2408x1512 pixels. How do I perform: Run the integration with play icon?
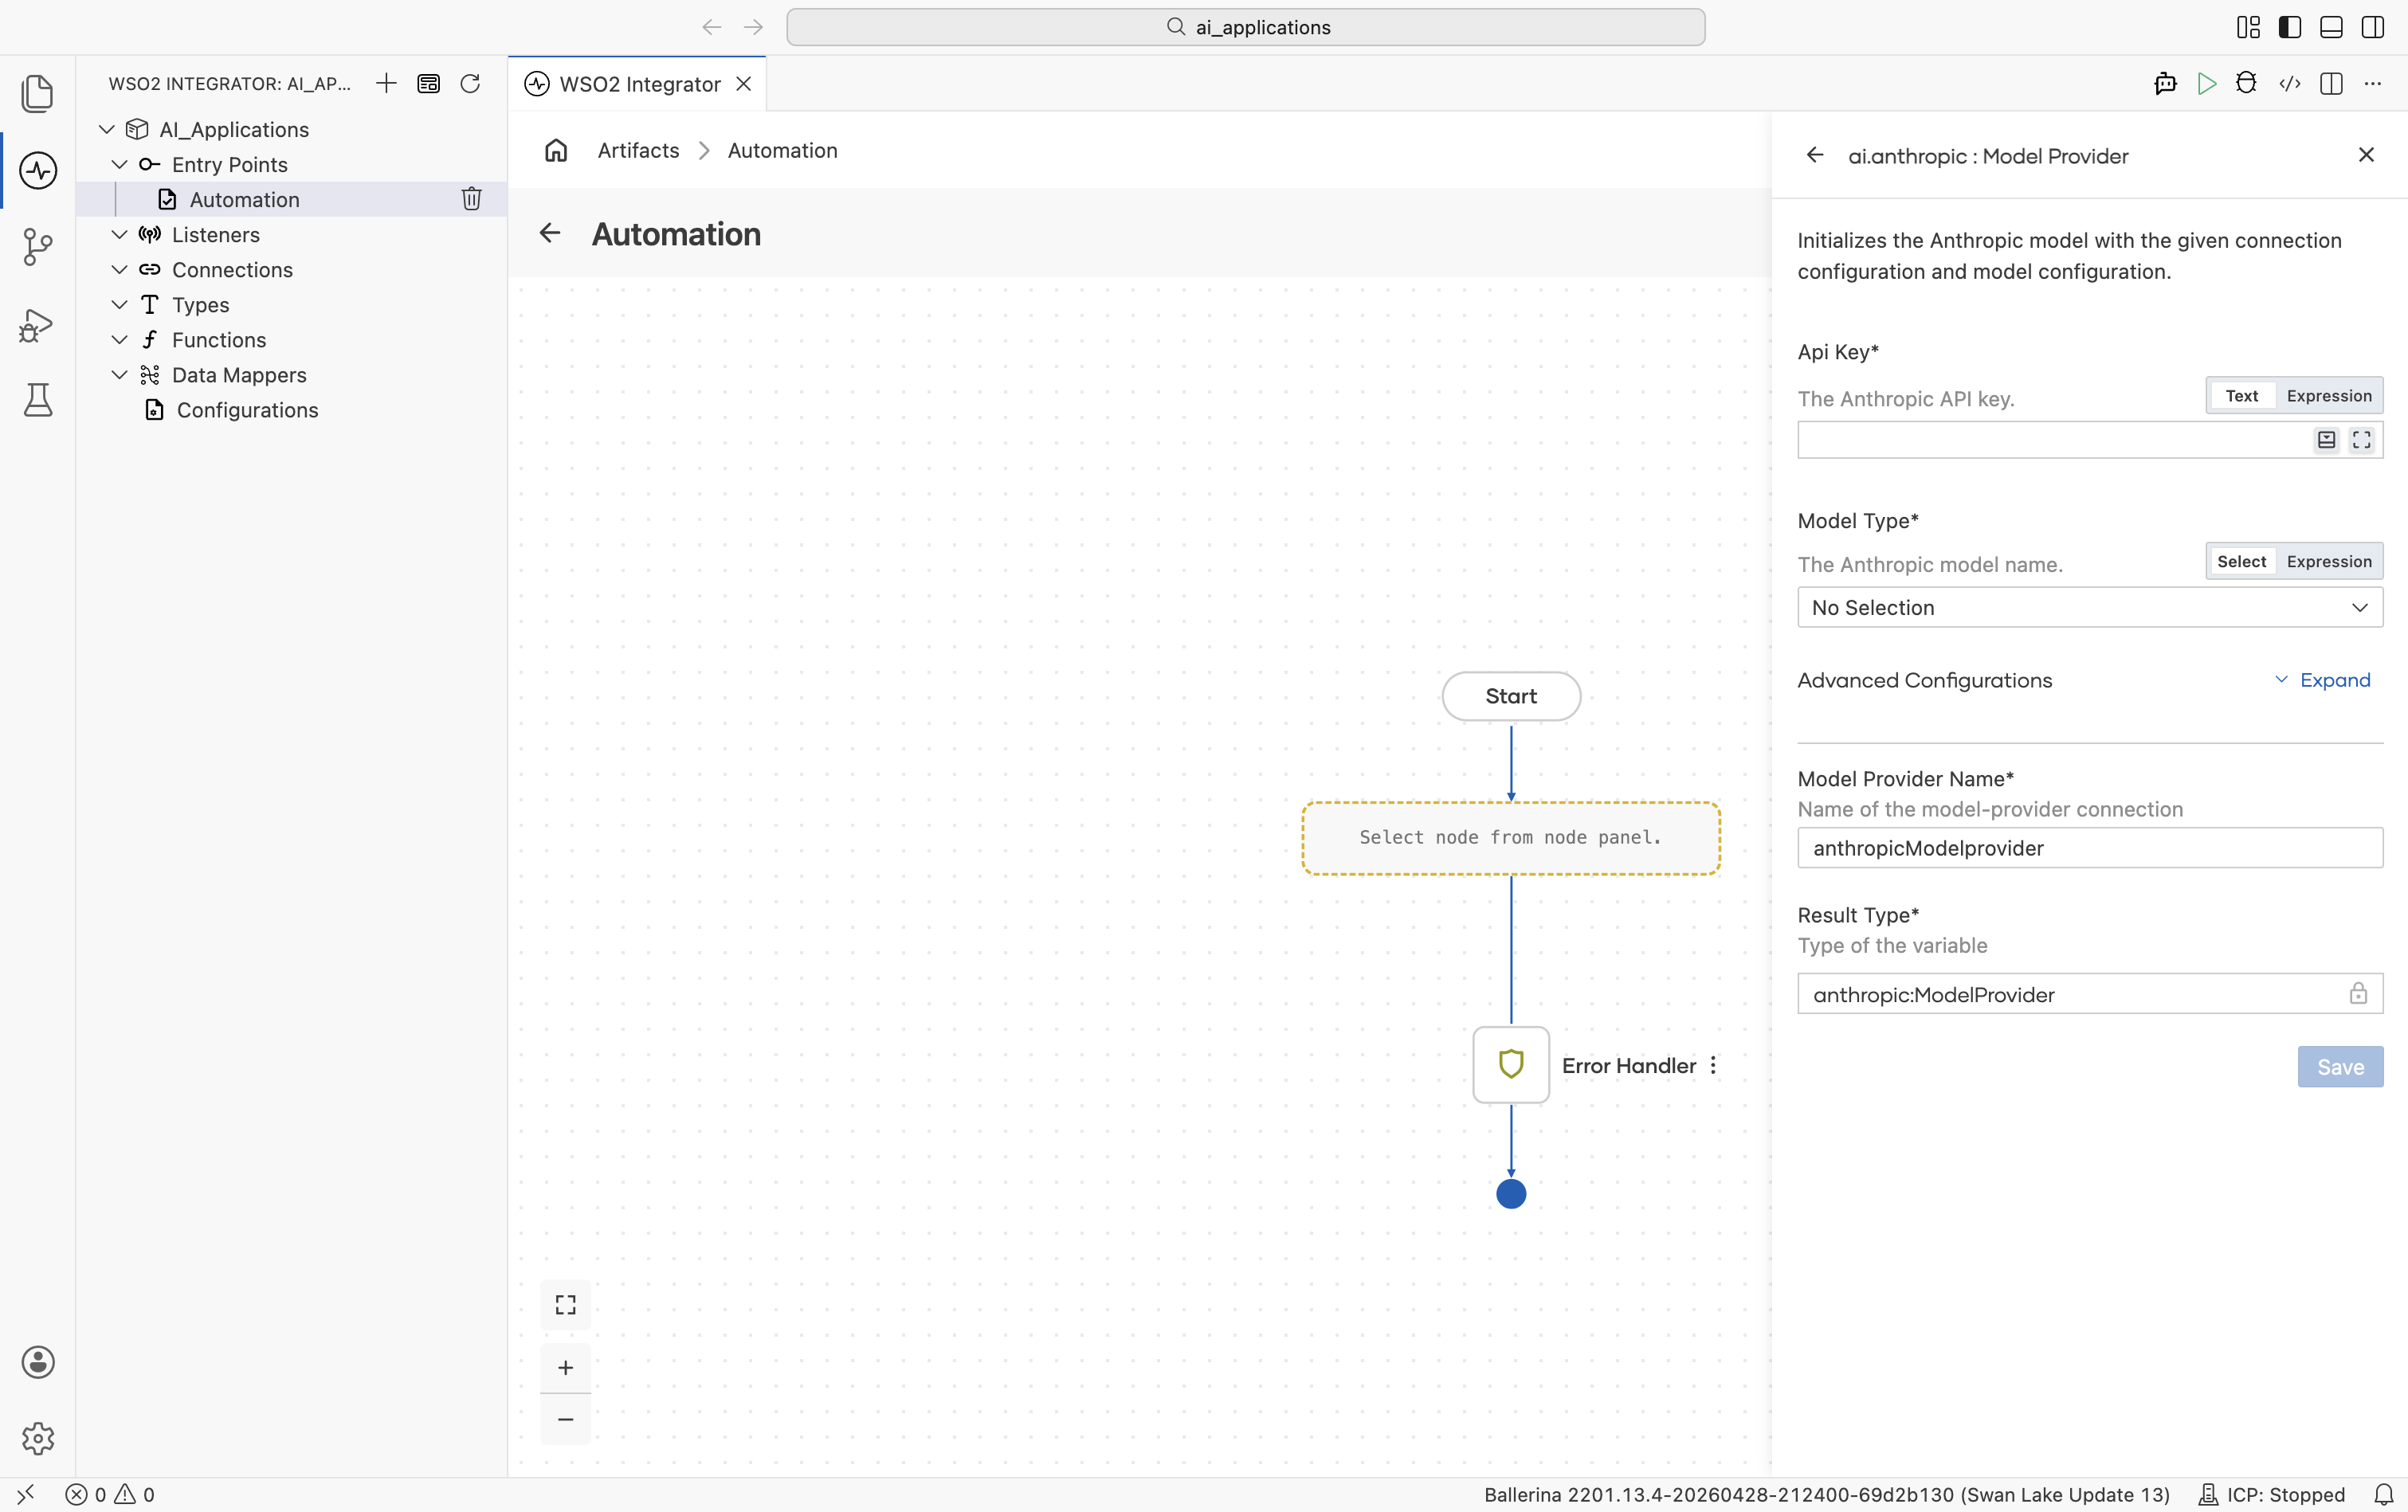(2207, 83)
